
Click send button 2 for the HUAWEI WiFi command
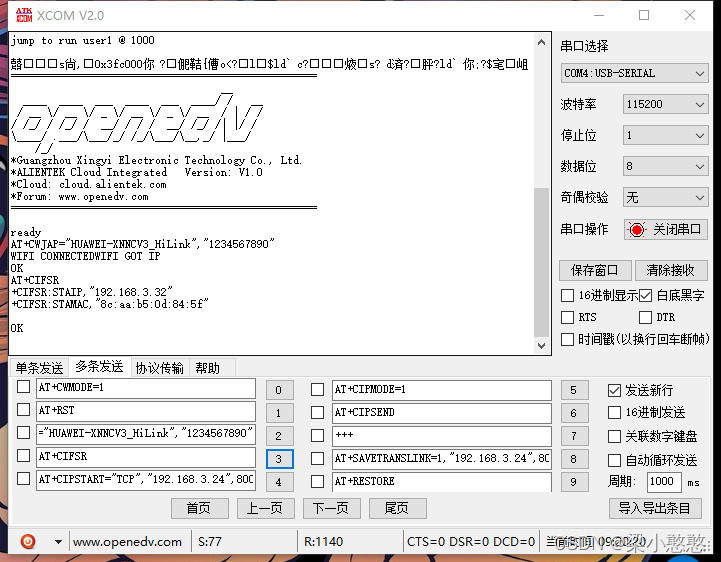[x=279, y=436]
